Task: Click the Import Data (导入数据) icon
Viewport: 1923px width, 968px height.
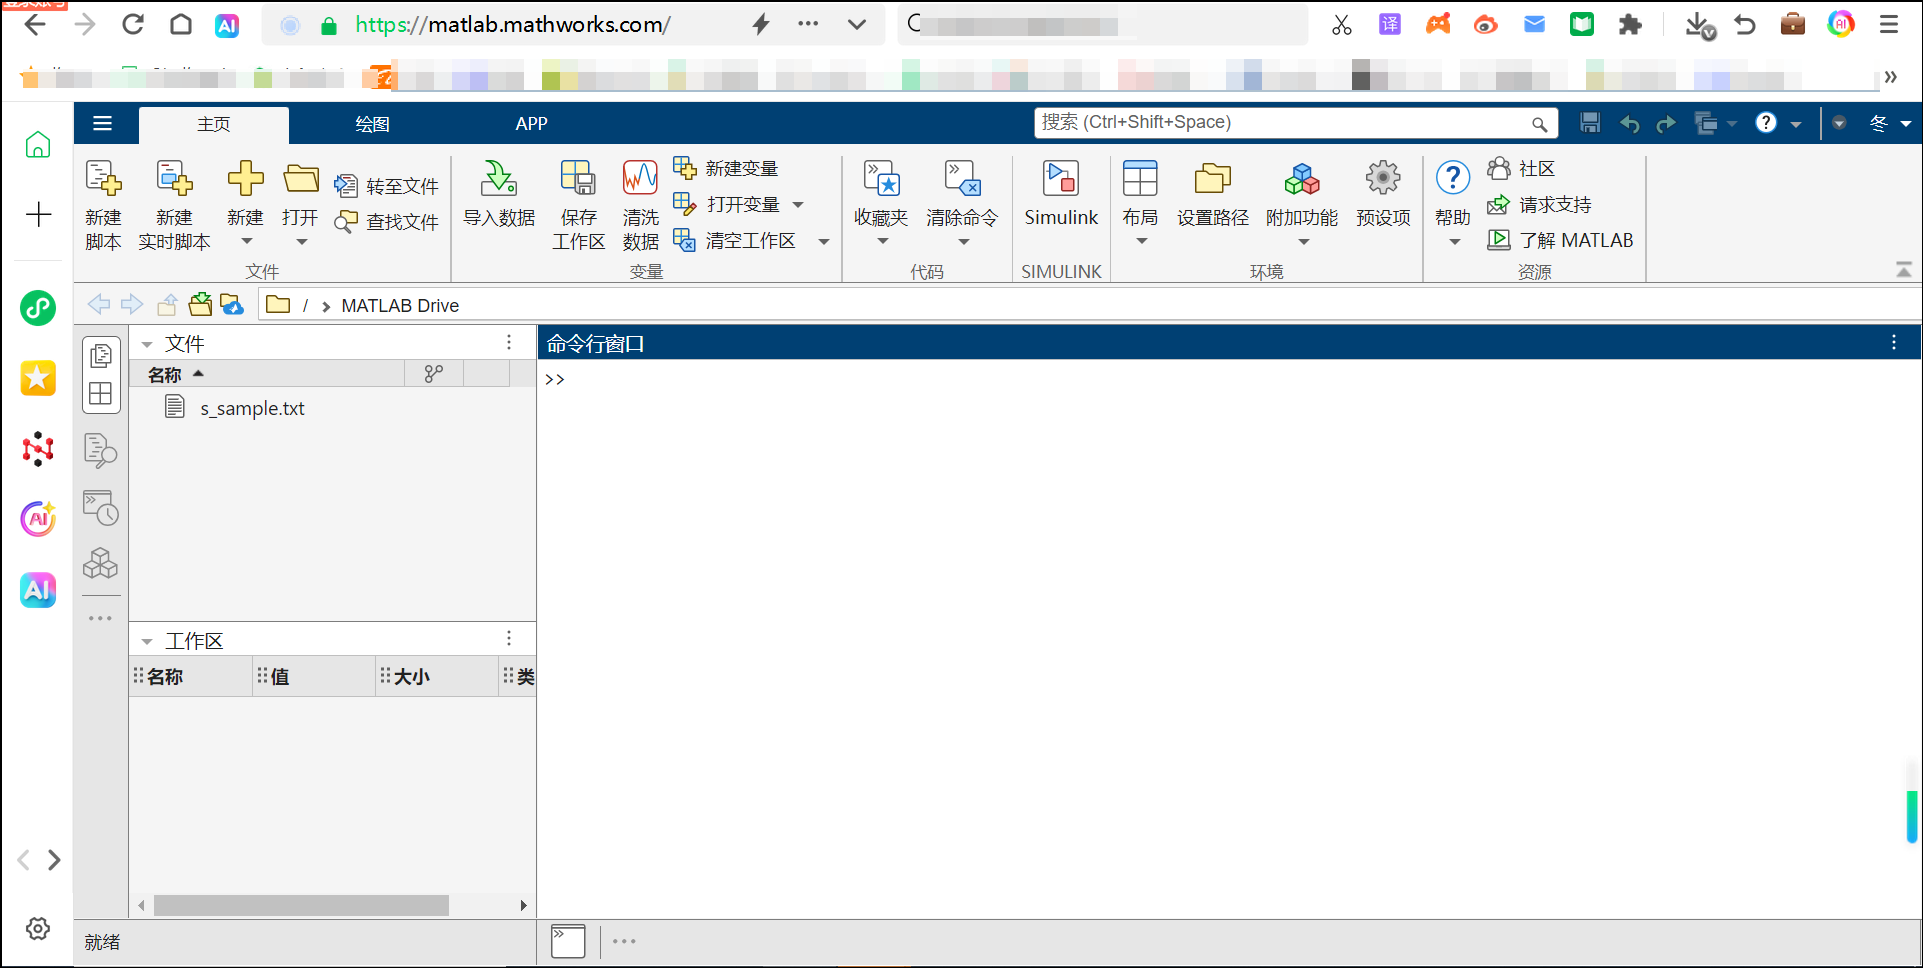Action: 499,179
